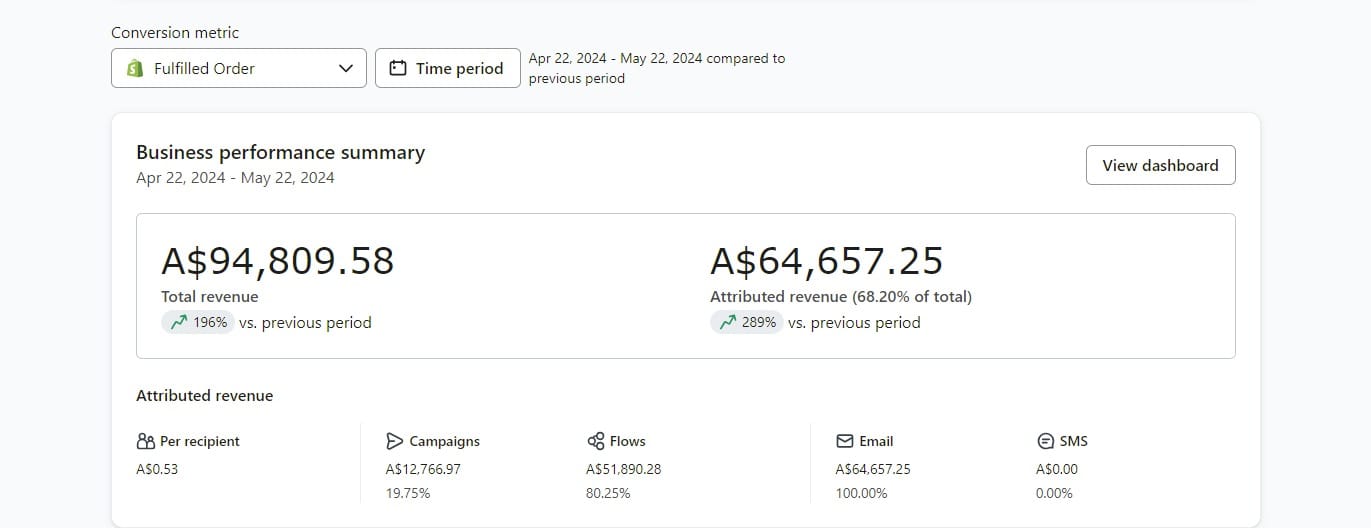Click the A$94,809.58 total revenue figure
This screenshot has height=528, width=1371.
click(277, 261)
